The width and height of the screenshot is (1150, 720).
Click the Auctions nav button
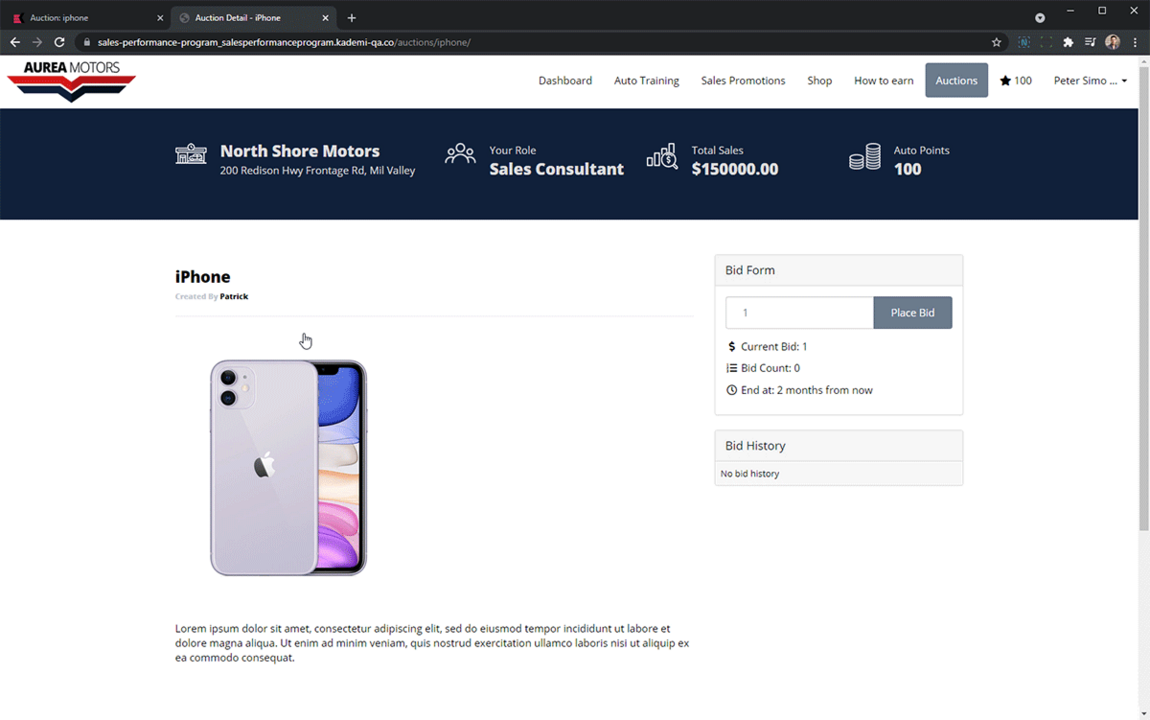[956, 81]
